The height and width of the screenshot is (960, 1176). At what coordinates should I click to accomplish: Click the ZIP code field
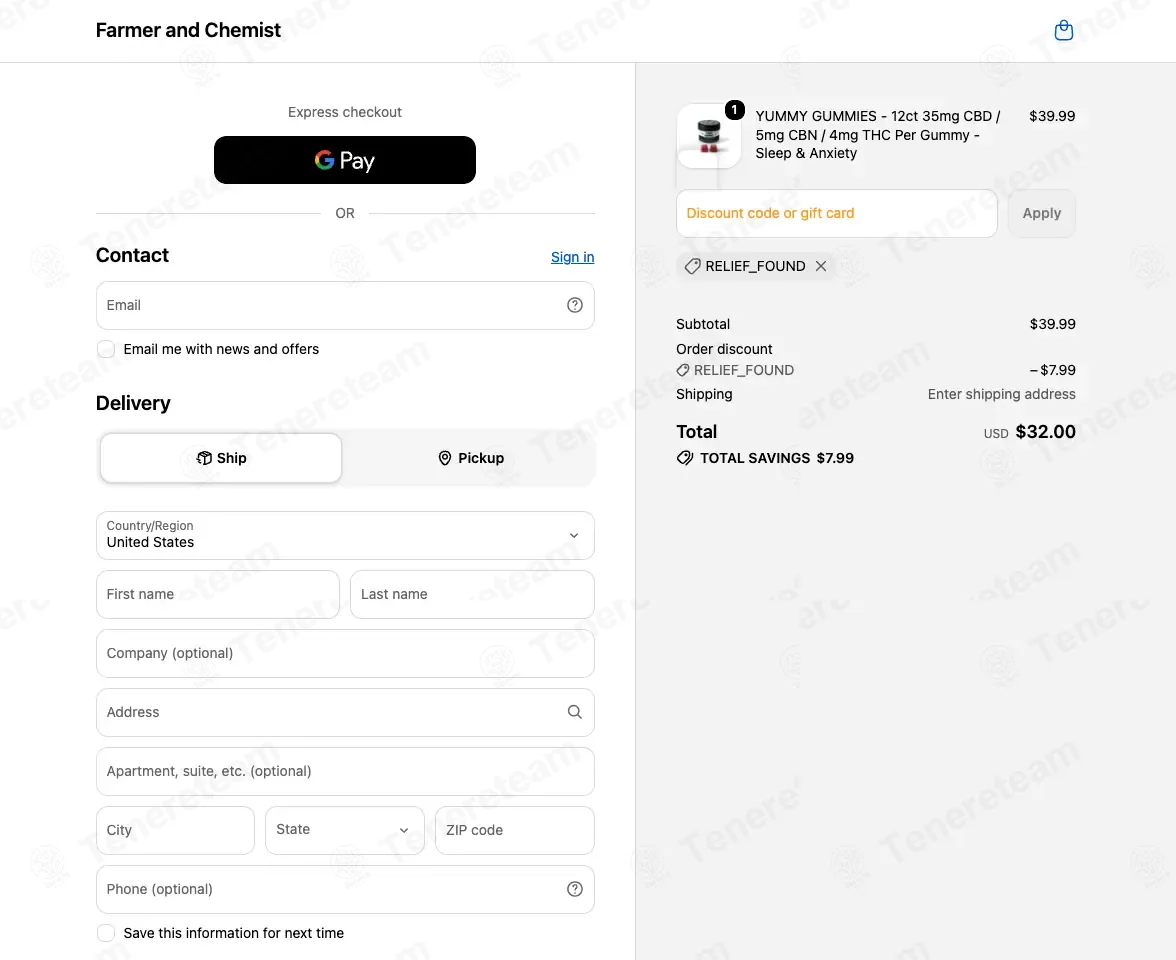click(515, 830)
